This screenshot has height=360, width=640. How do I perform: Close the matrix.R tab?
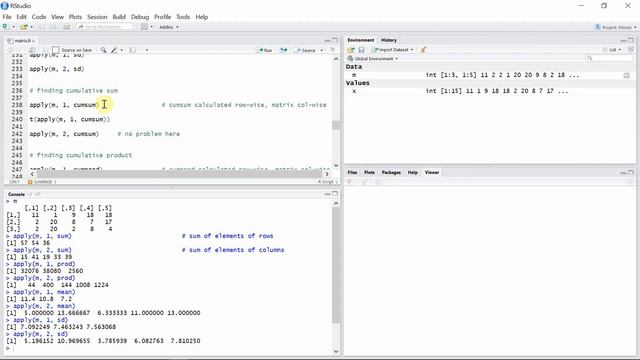pyautogui.click(x=33, y=41)
